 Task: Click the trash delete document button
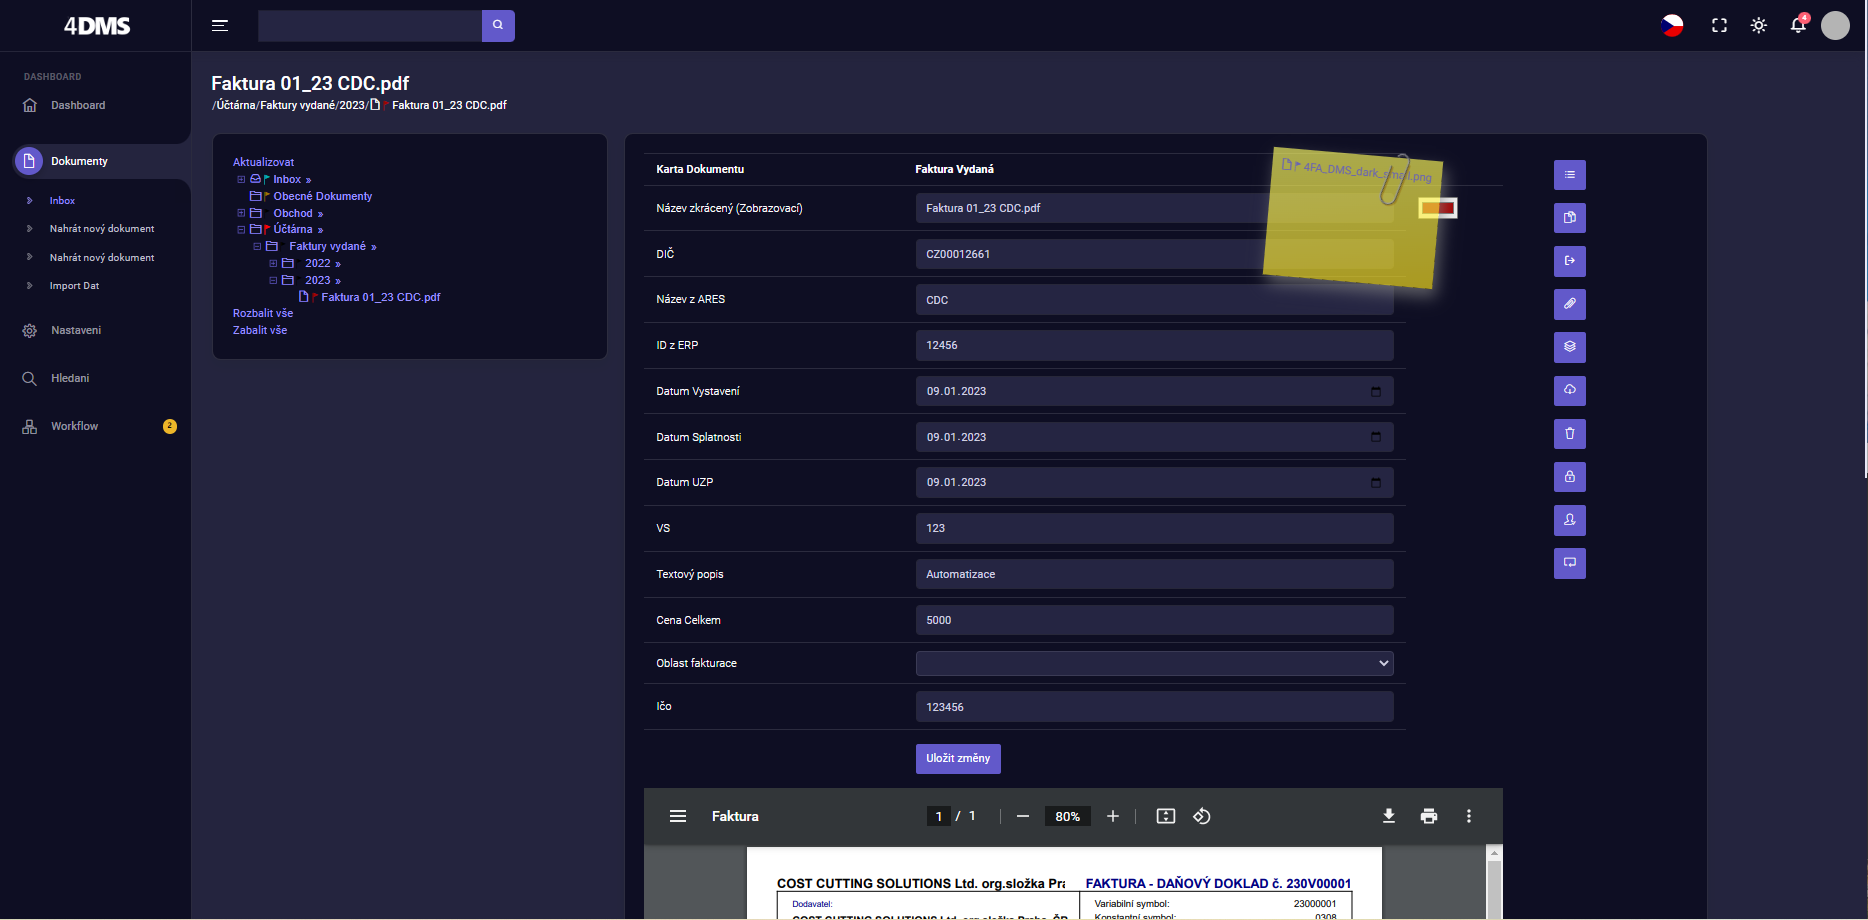point(1569,434)
